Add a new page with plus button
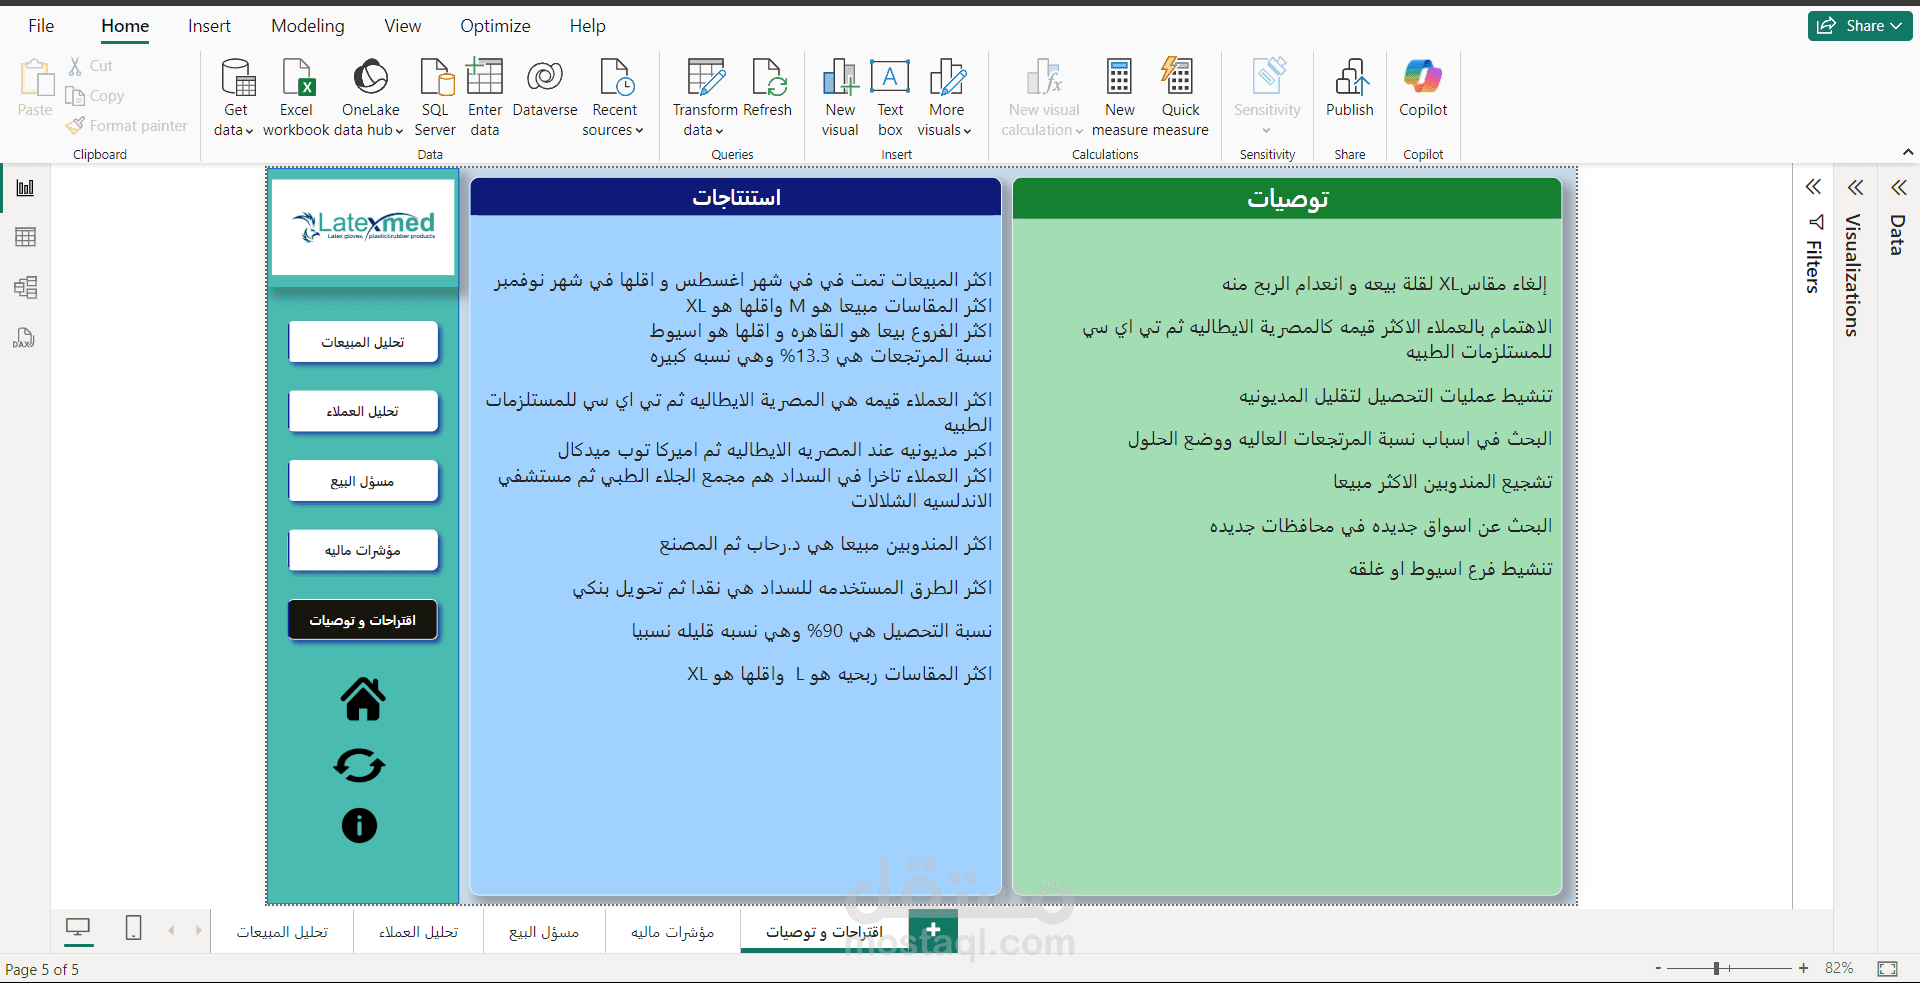 click(933, 930)
